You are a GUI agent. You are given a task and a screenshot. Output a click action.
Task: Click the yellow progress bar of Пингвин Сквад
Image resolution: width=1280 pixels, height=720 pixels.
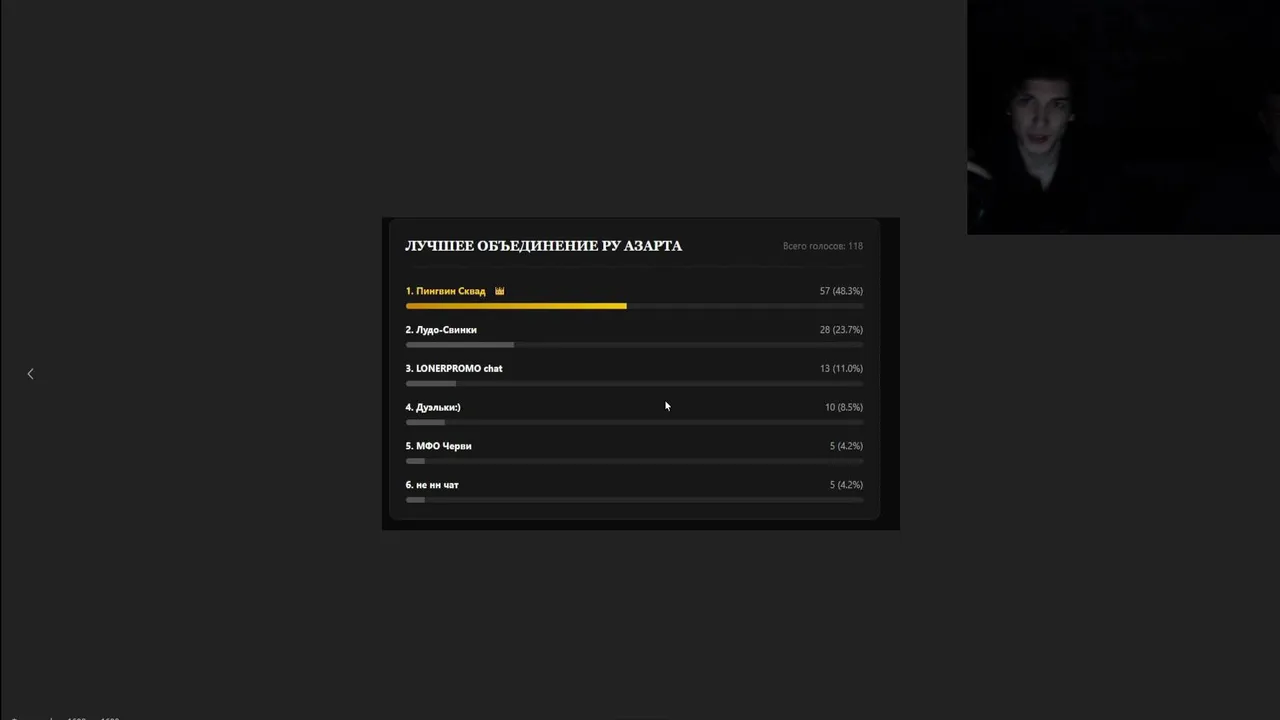click(x=516, y=306)
